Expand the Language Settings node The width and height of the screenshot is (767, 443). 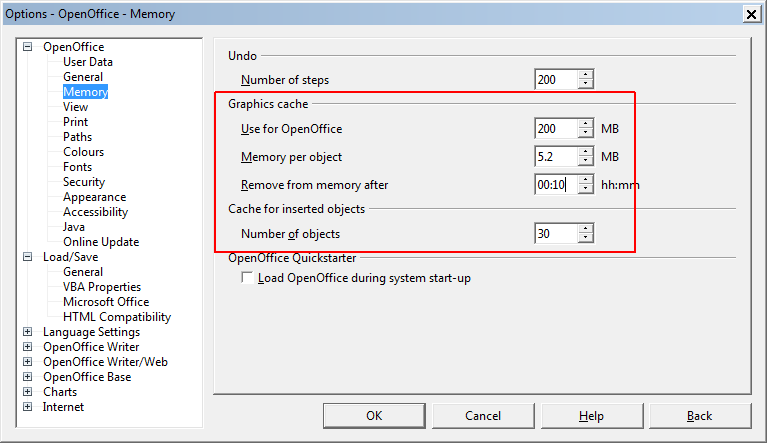click(28, 332)
